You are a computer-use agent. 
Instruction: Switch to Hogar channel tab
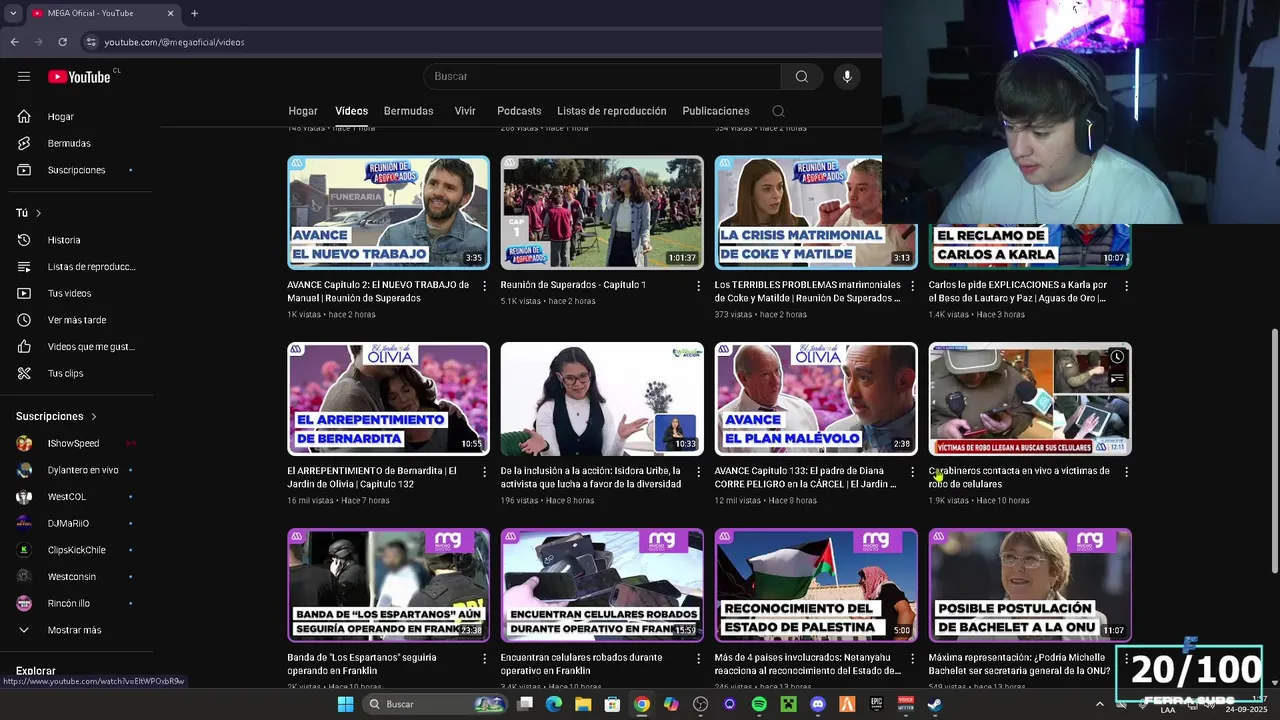coord(303,111)
